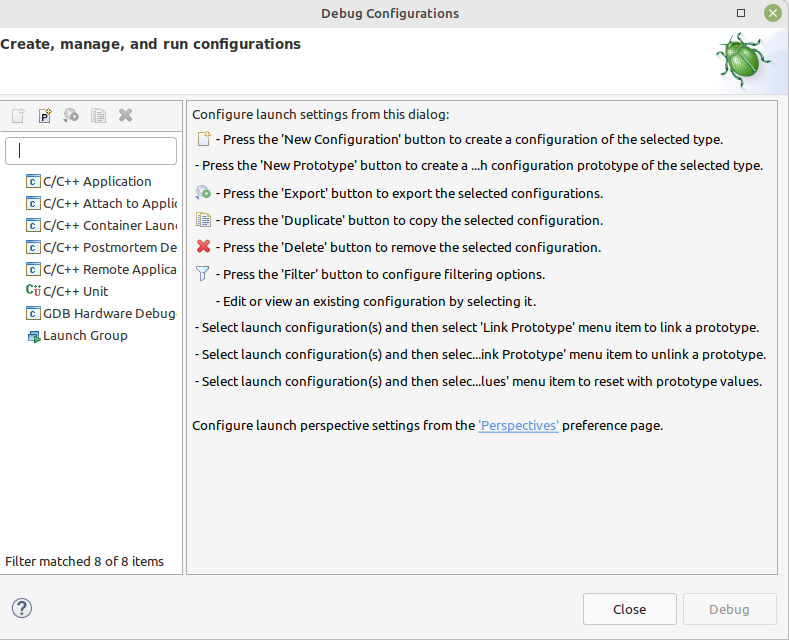Viewport: 789px width, 640px height.
Task: Click the Export configurations toolbar icon
Action: tap(71, 115)
